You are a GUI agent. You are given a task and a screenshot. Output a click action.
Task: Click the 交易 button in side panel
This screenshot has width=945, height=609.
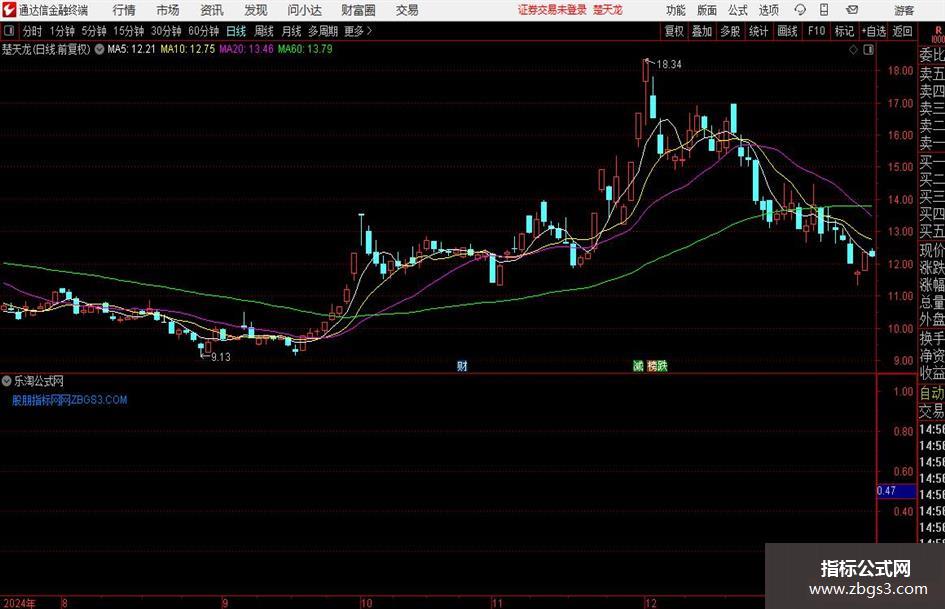pyautogui.click(x=932, y=411)
